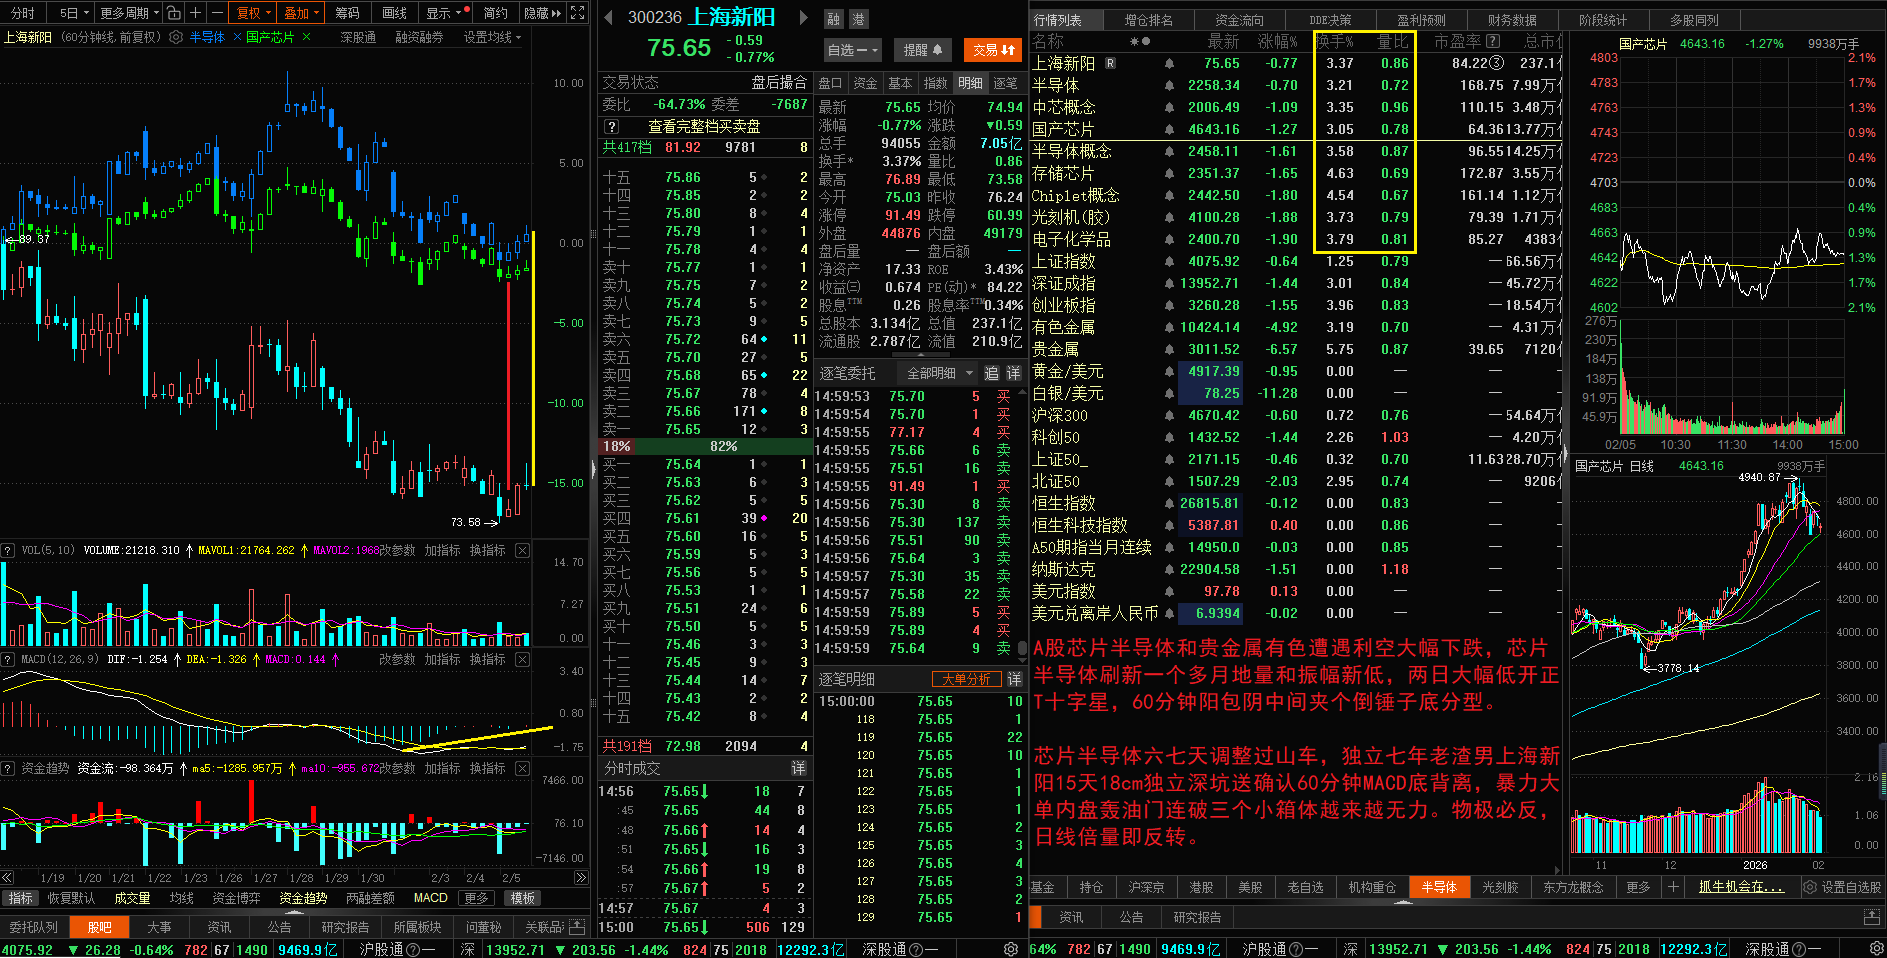This screenshot has height=958, width=1887.
Task: Toggle 均线 indicator
Action: pyautogui.click(x=181, y=898)
